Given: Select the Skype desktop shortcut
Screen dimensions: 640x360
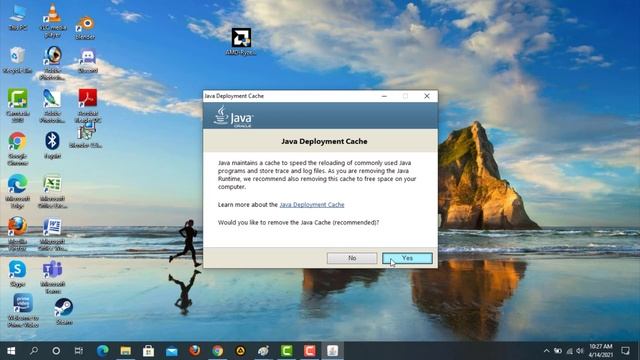Looking at the screenshot, I should (18, 273).
